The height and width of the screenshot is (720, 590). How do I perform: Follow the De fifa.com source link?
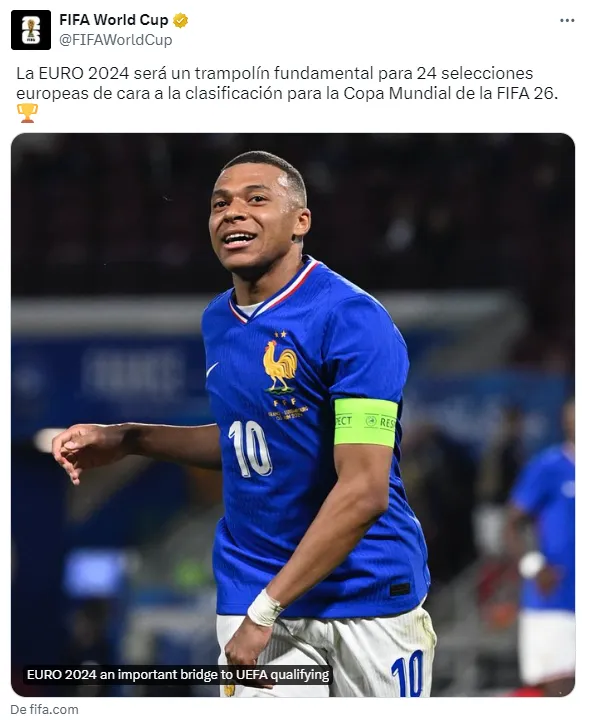coord(44,709)
